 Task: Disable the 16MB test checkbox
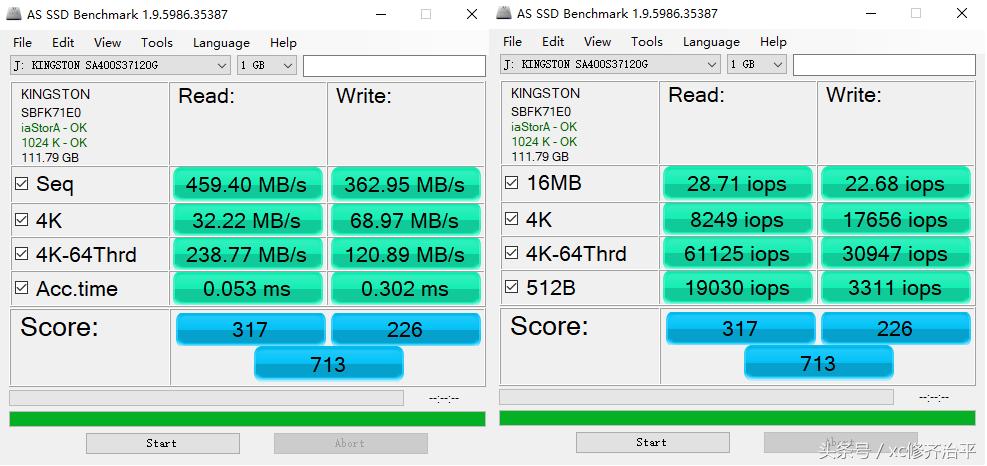(x=512, y=183)
